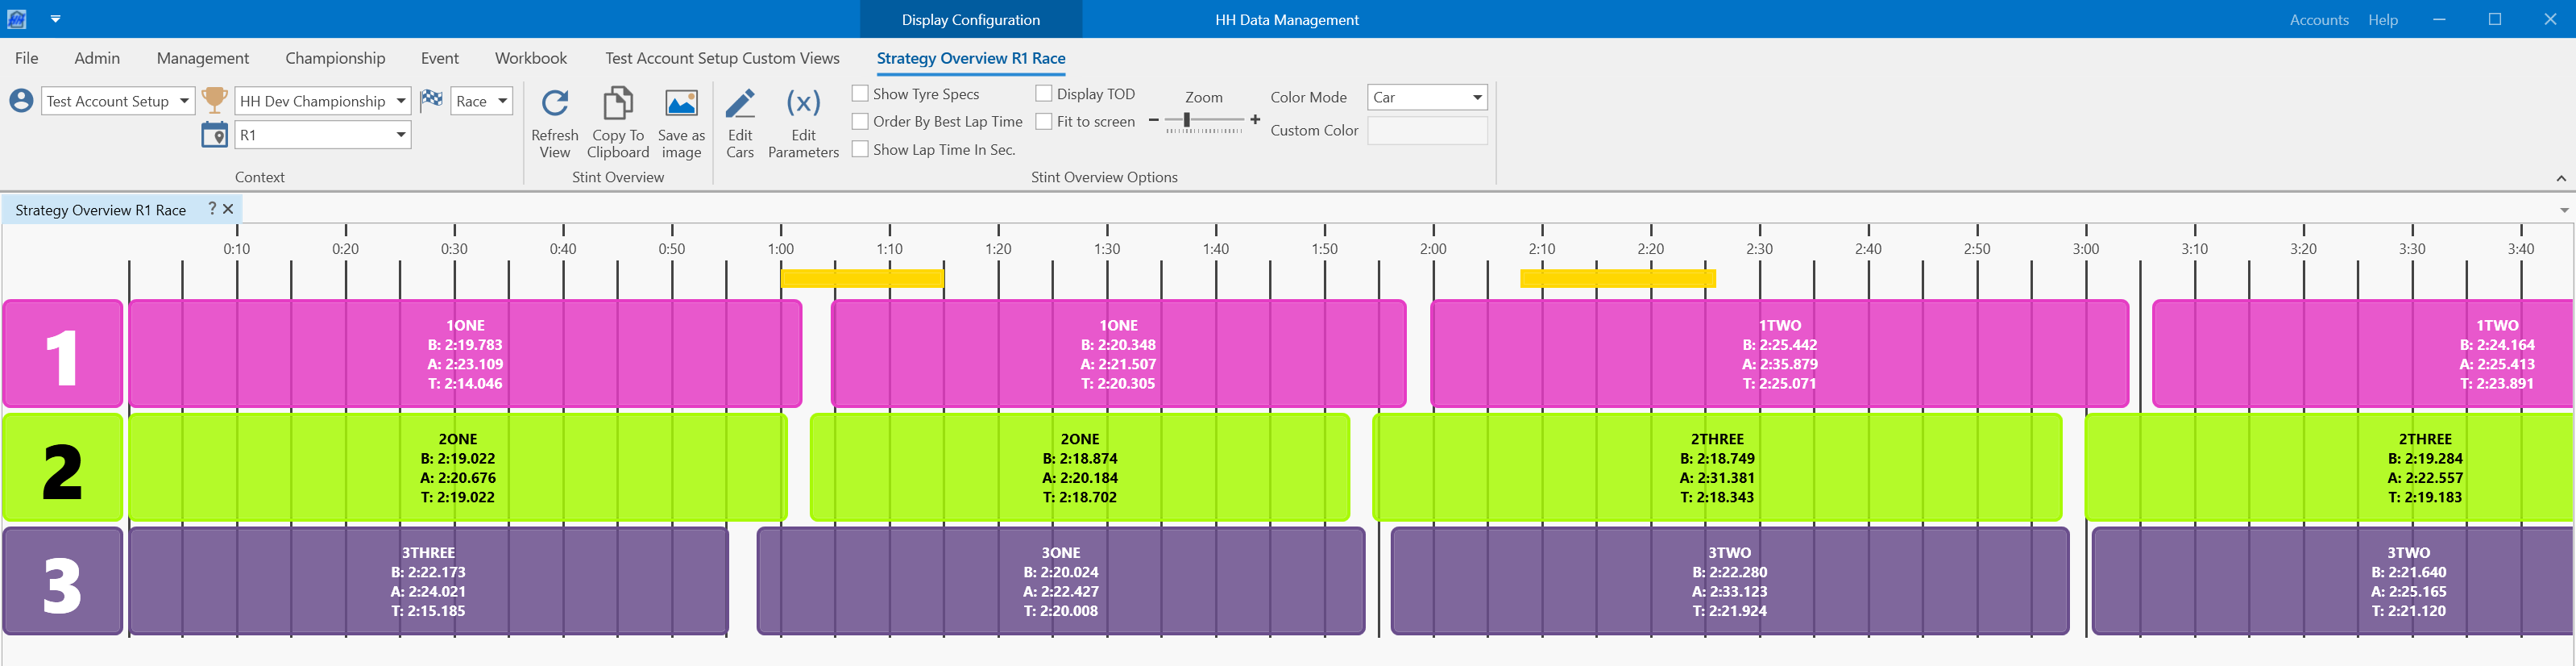Viewport: 2576px width, 666px height.
Task: Open the Championship menu
Action: tap(335, 58)
